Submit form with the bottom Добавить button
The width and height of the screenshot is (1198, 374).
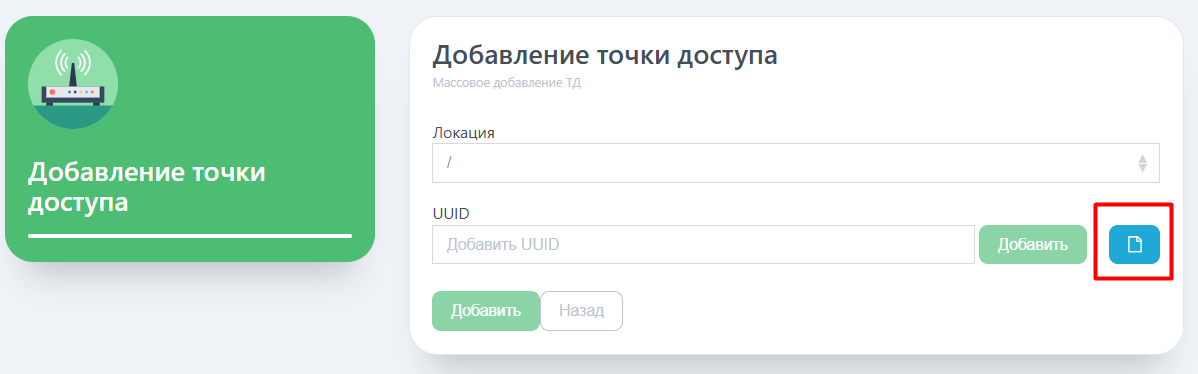pos(486,311)
